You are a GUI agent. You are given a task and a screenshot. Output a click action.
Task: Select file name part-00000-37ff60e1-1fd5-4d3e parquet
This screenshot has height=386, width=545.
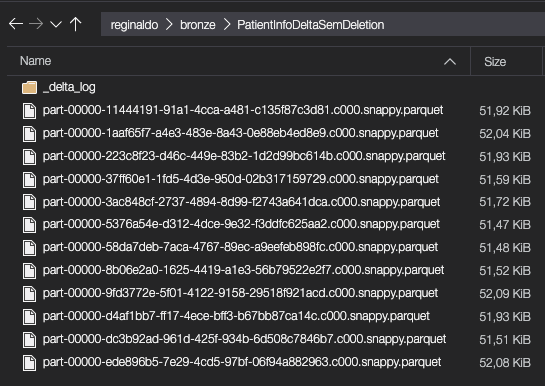point(241,179)
